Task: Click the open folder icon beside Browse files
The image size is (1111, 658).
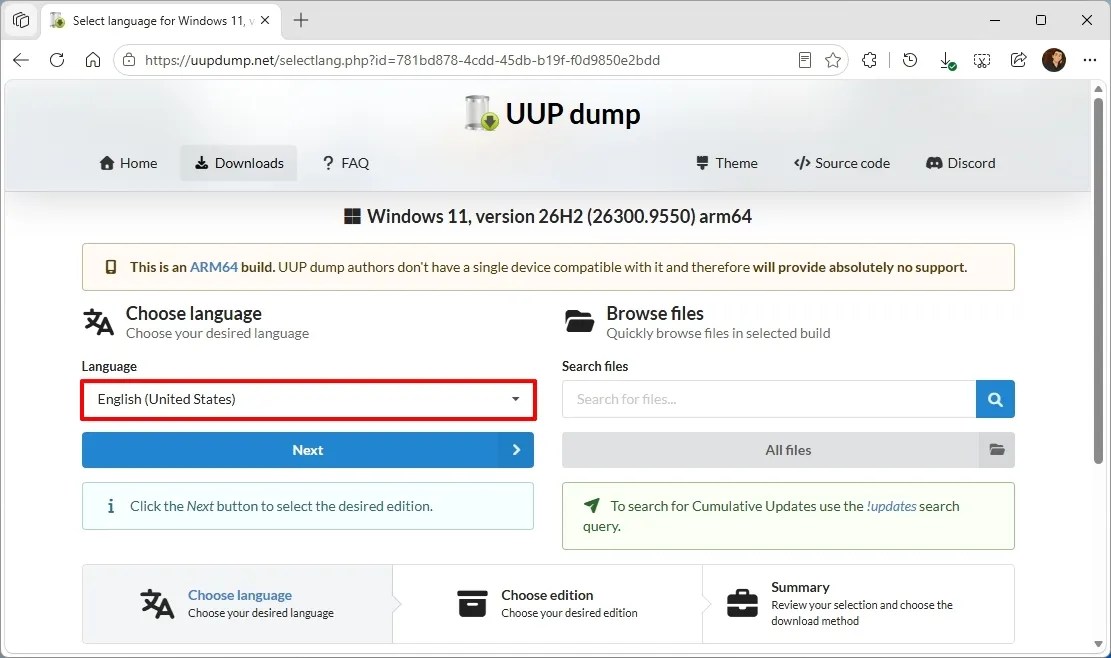Action: tap(580, 321)
